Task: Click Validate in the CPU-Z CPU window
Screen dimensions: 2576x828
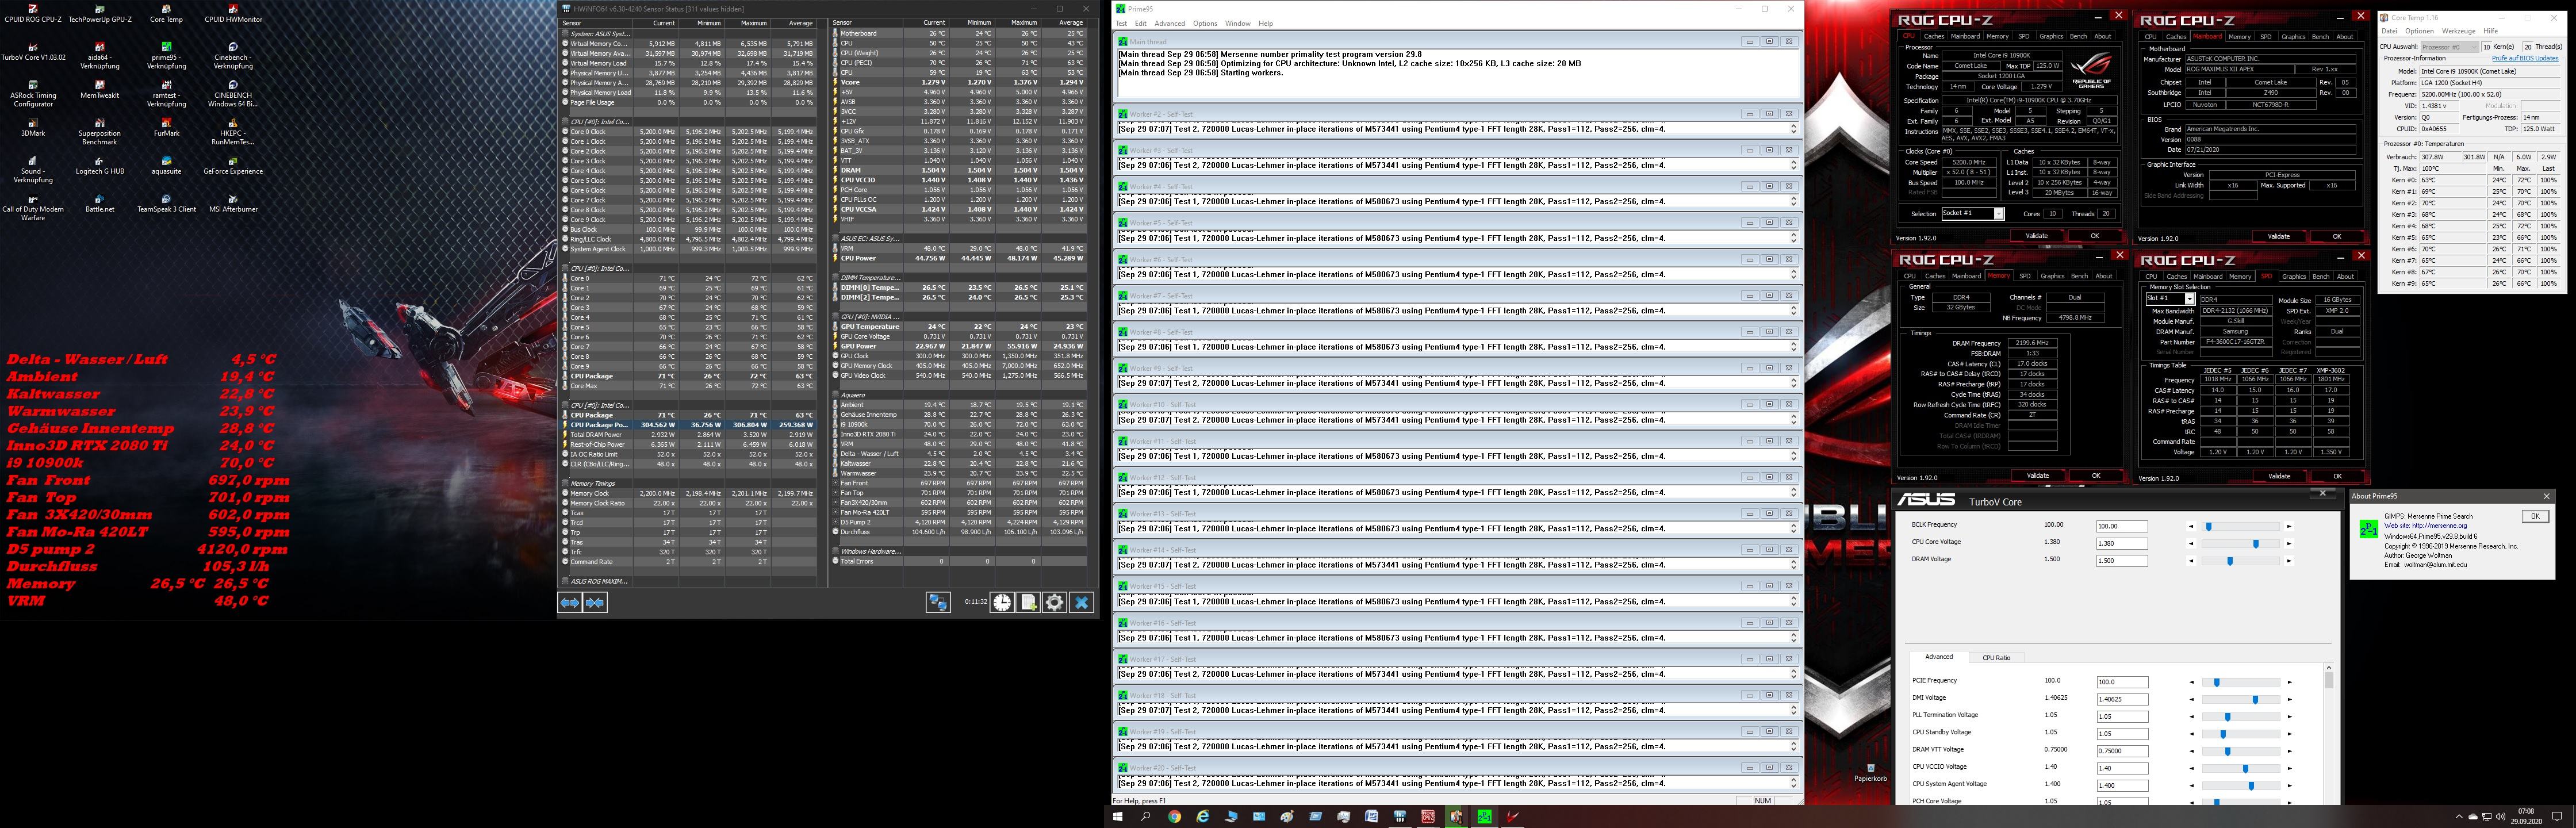Action: pyautogui.click(x=2036, y=236)
